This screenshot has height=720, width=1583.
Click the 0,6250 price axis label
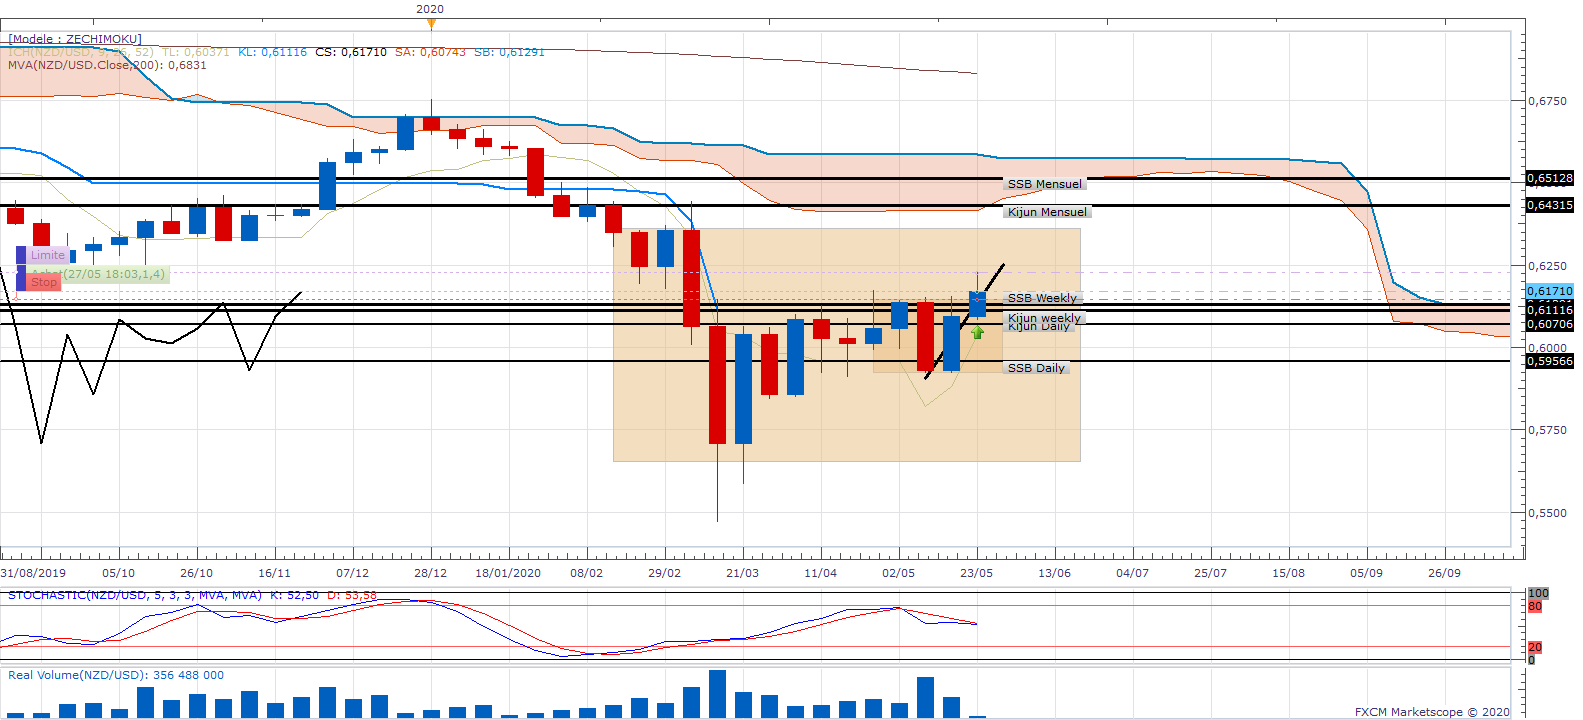(1547, 266)
